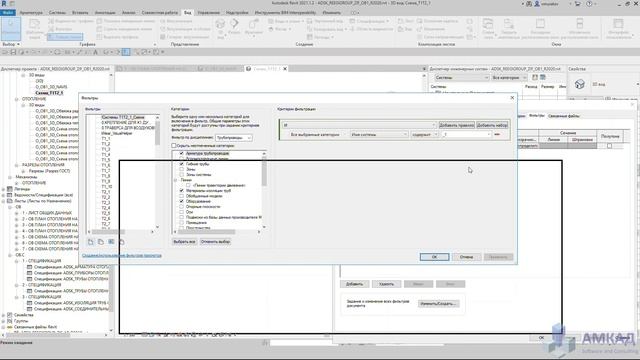This screenshot has height=360, width=640.
Task: Open View Templates (Шаблоны видов) ribbon icon
Action: 35,28
